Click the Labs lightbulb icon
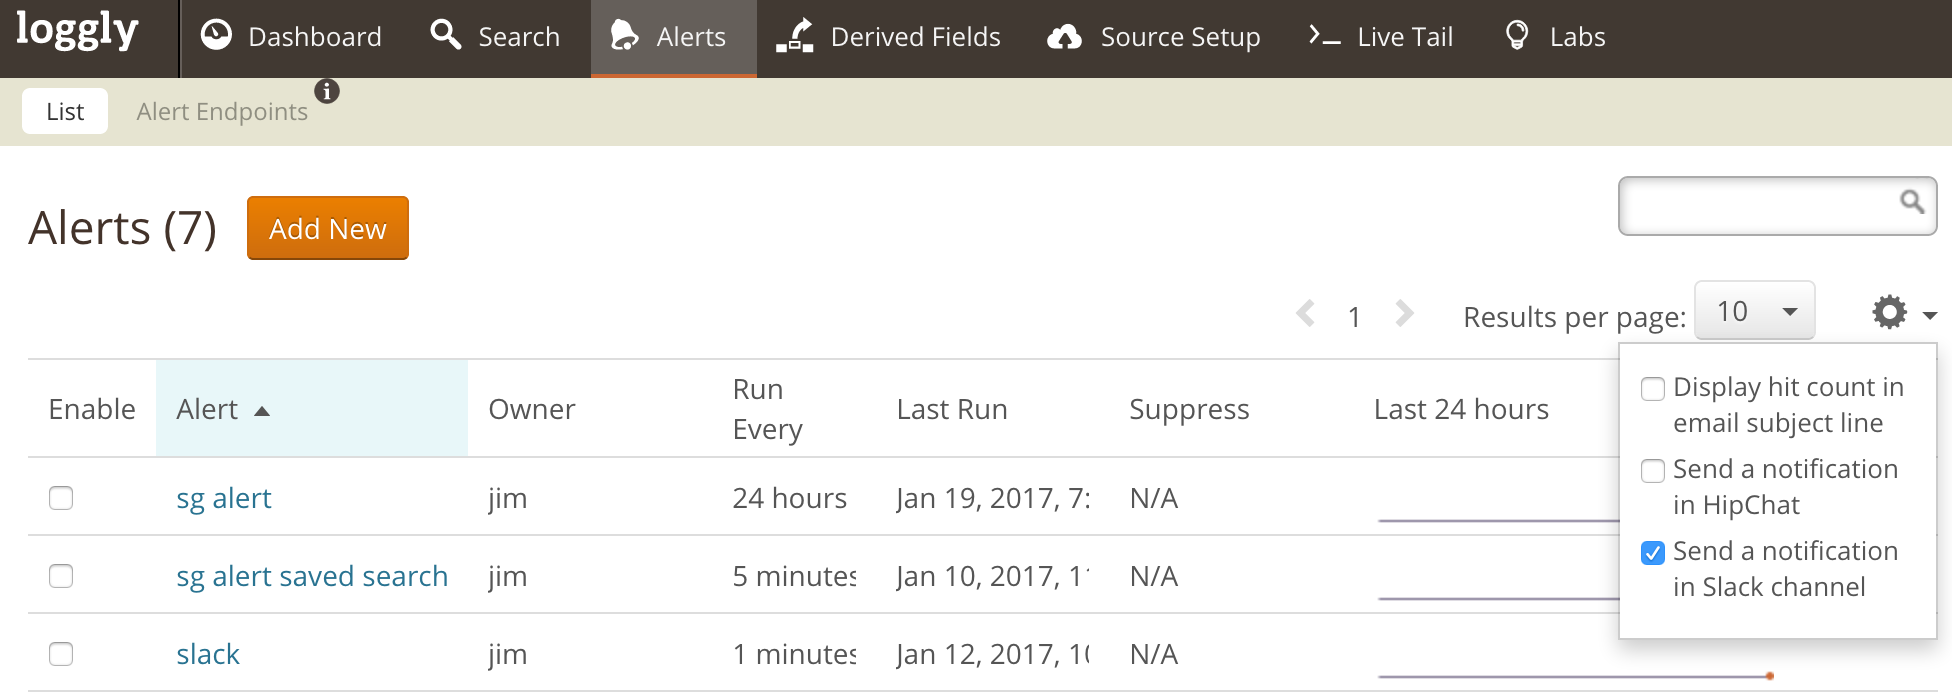Image resolution: width=1952 pixels, height=692 pixels. click(x=1516, y=36)
